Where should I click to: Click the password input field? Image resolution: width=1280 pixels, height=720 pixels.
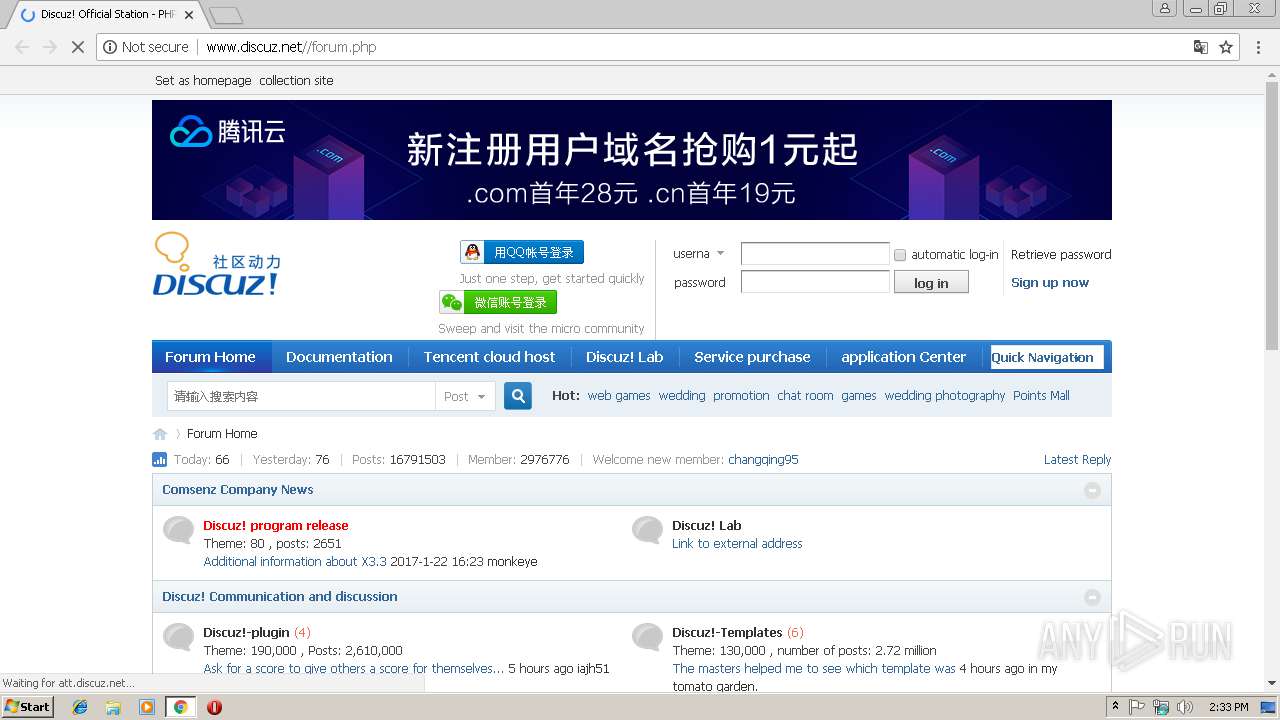click(x=815, y=282)
